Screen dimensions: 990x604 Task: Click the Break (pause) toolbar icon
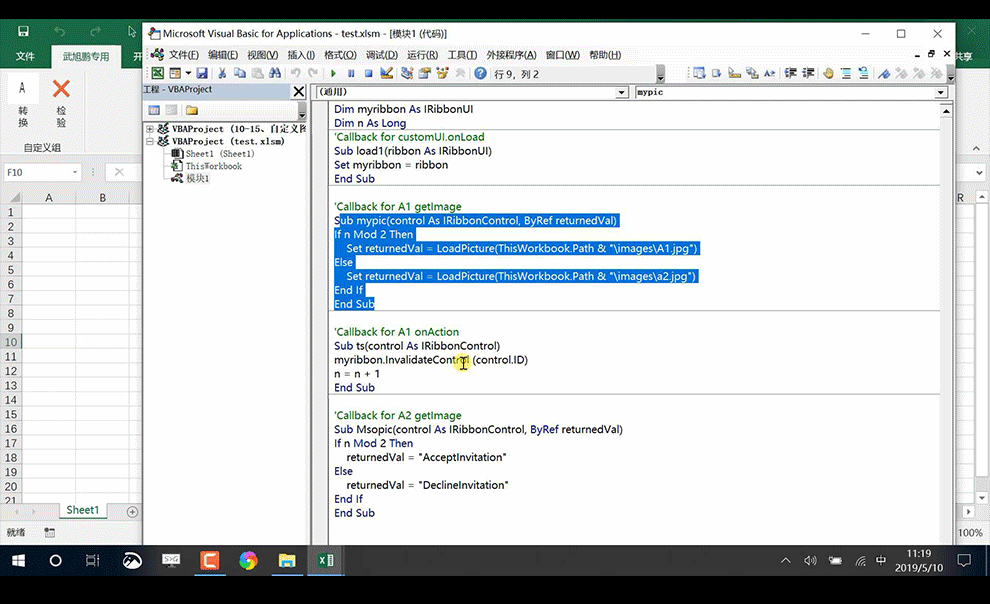[x=351, y=73]
